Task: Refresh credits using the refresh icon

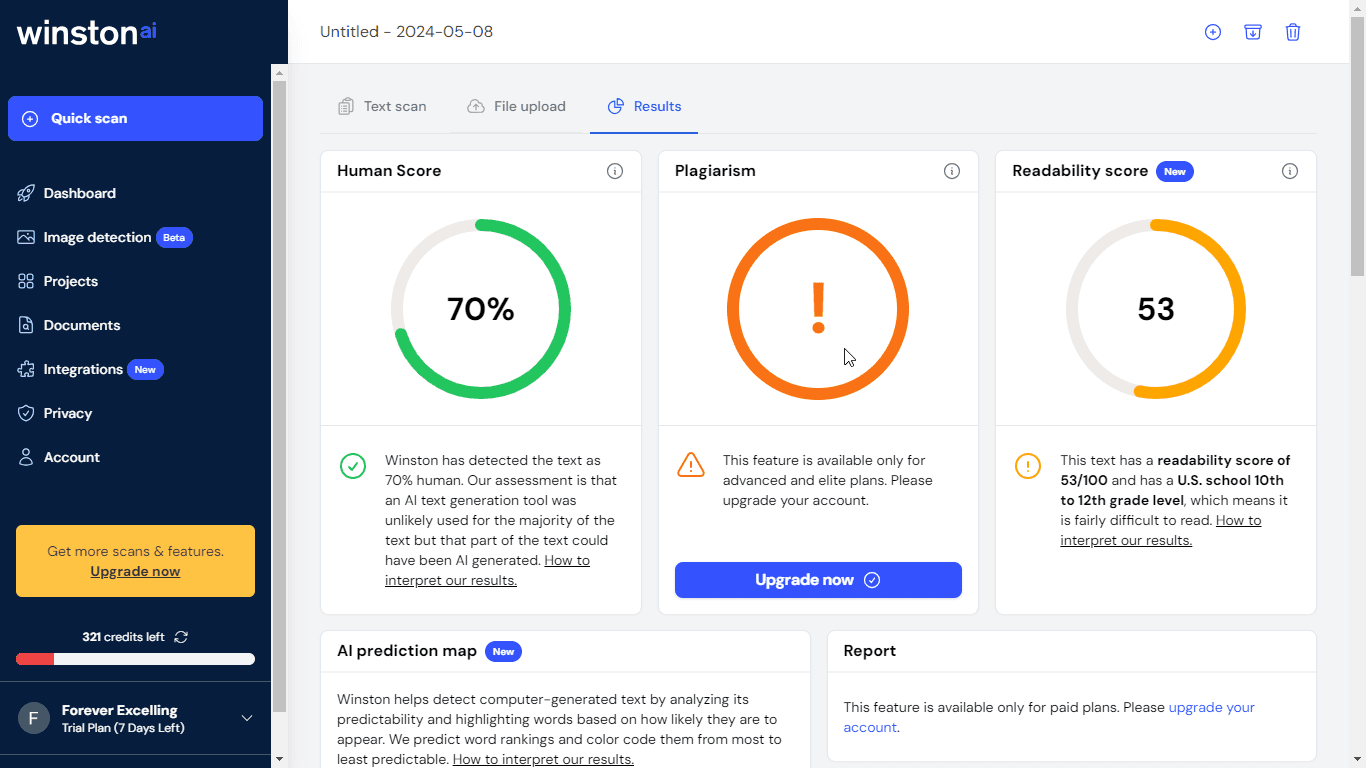Action: click(181, 637)
